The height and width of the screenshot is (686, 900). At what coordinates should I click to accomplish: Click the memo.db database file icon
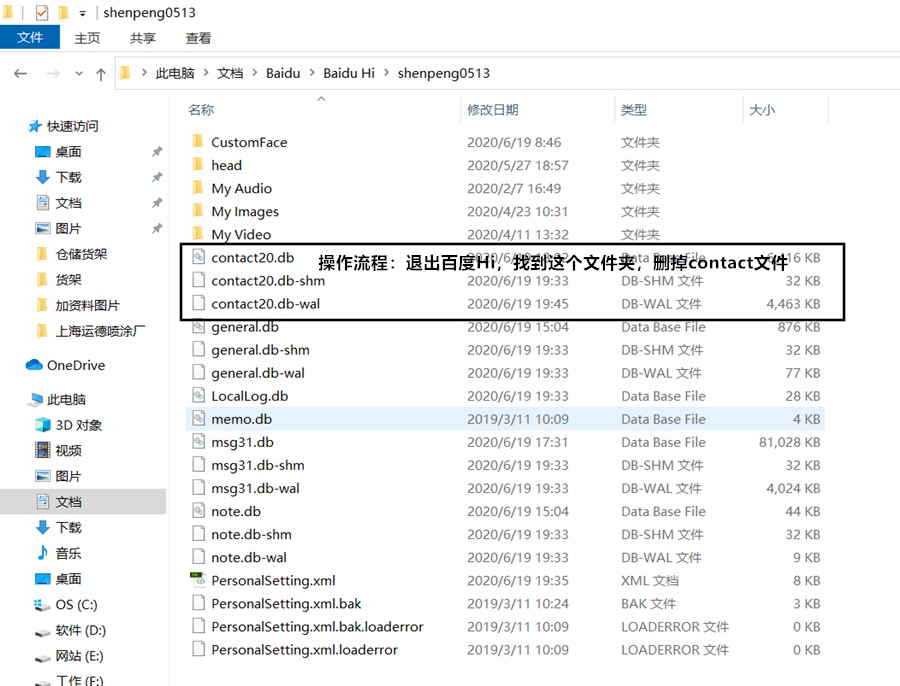(x=198, y=418)
